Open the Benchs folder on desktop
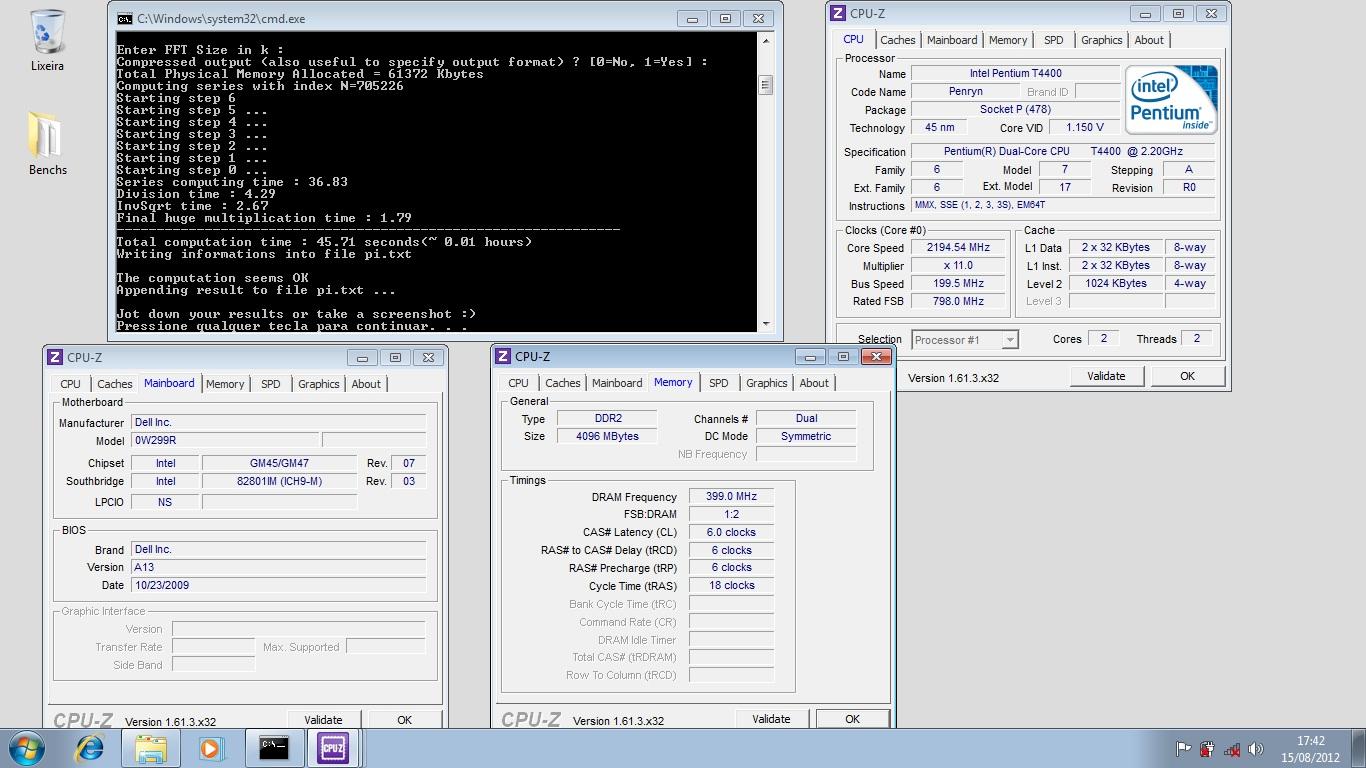This screenshot has height=768, width=1366. pos(47,143)
